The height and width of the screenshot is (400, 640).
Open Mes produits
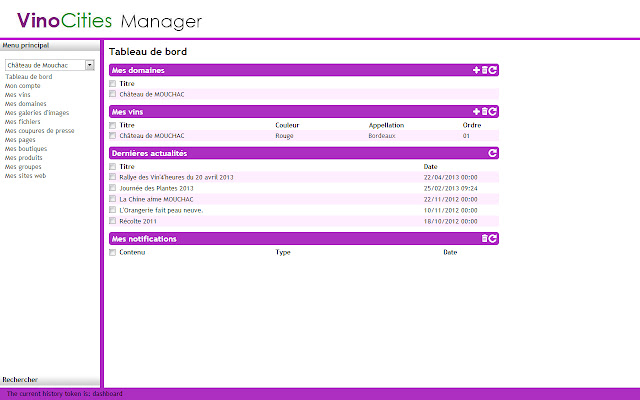(x=23, y=158)
